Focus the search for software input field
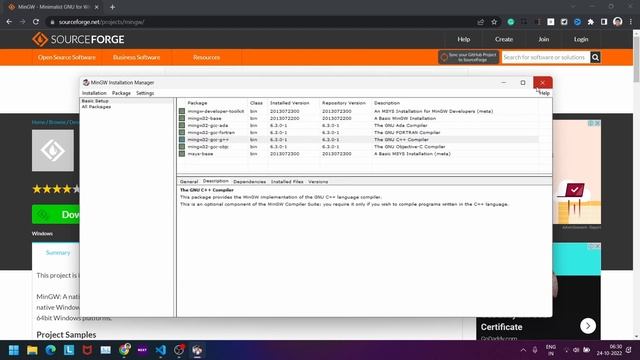 (x=546, y=58)
